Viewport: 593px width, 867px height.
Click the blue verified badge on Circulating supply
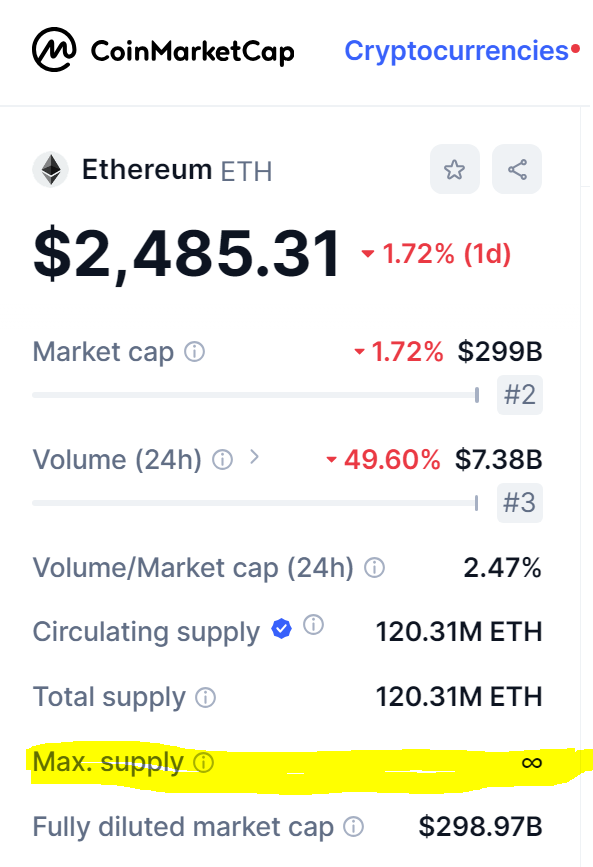tap(282, 628)
